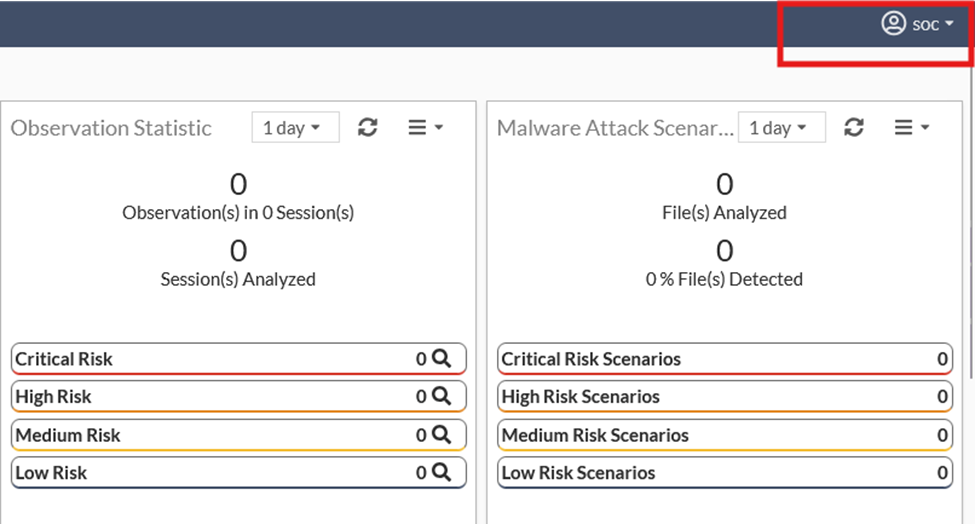Refresh the Observation Statistic widget
Image resolution: width=975 pixels, height=524 pixels.
[x=367, y=127]
